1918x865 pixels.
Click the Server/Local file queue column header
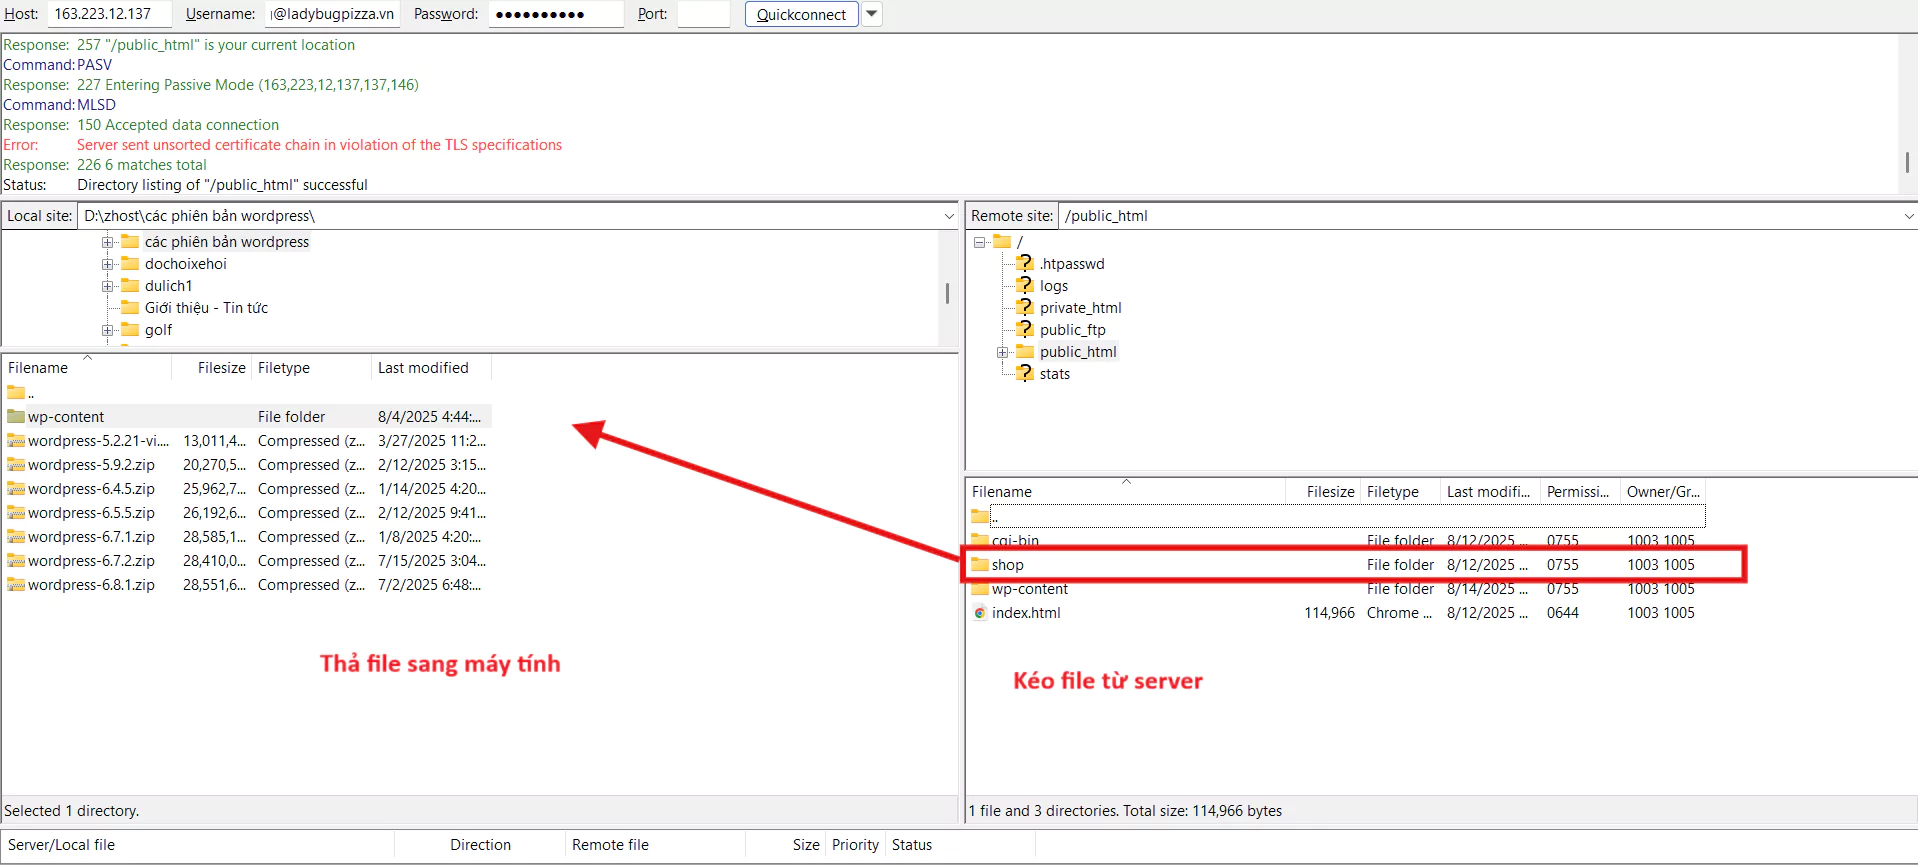(x=199, y=845)
